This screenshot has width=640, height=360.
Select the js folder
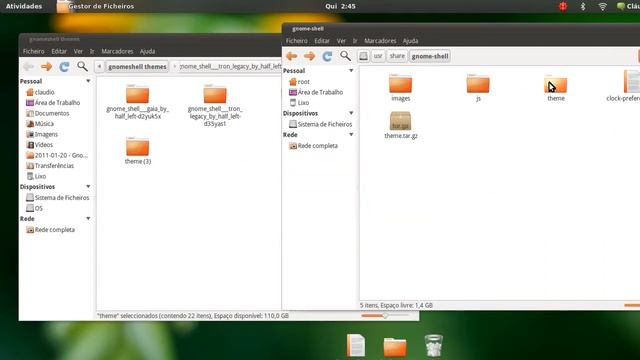[x=478, y=88]
